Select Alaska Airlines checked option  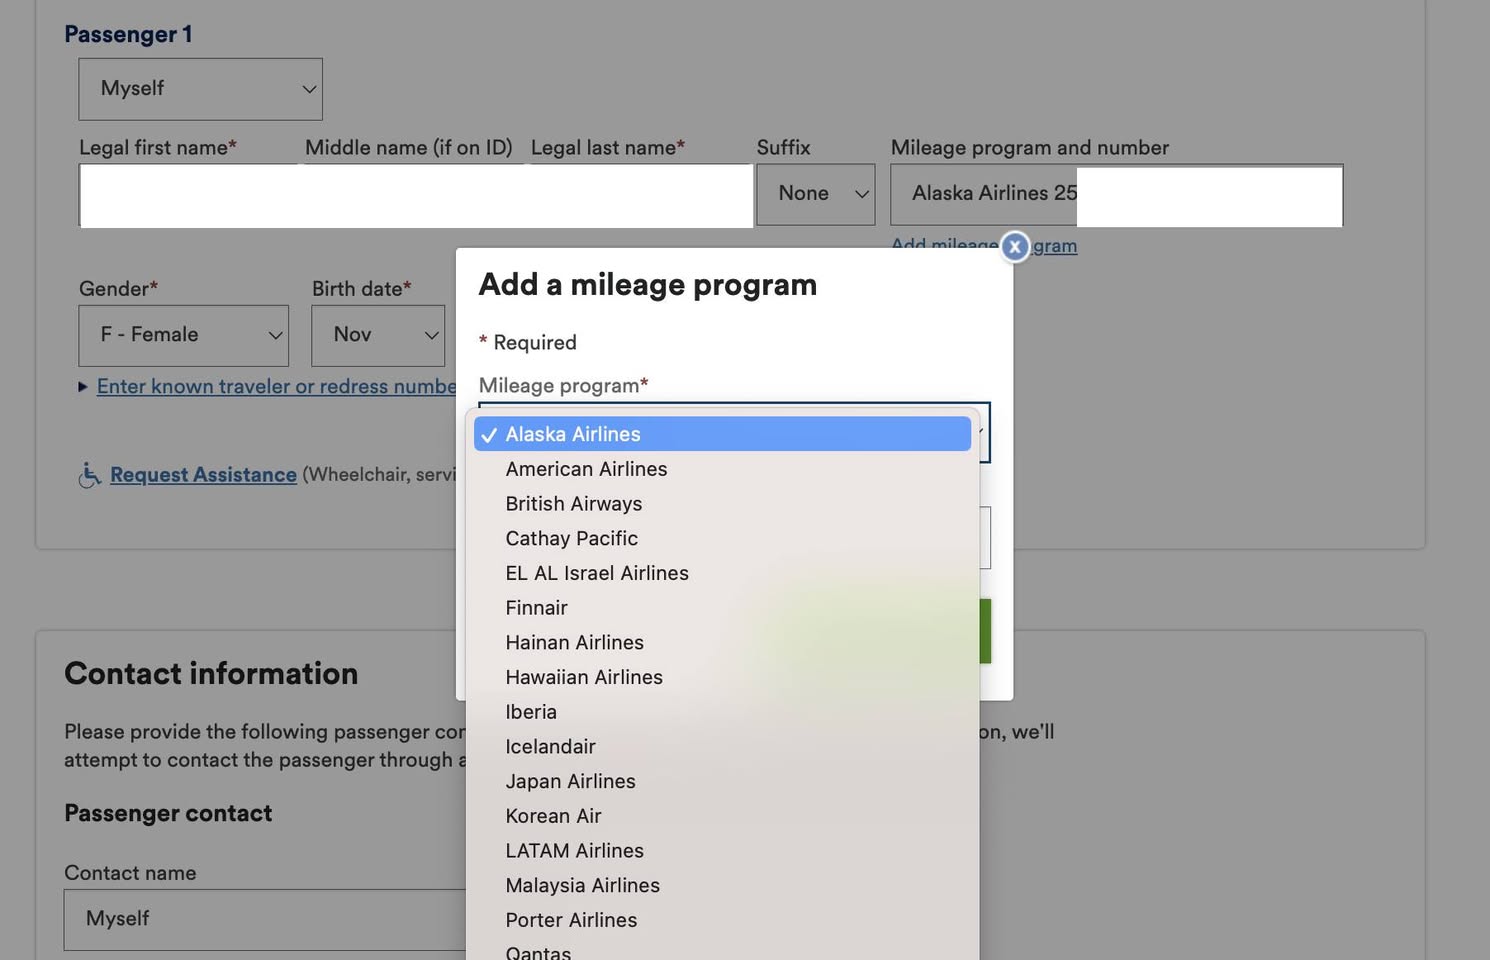coord(722,434)
